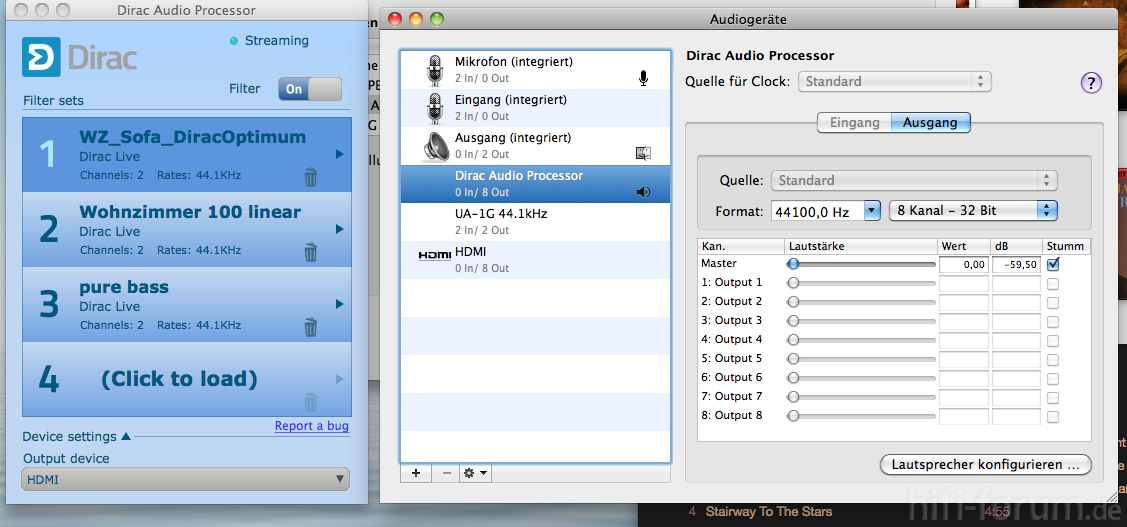Toggle the Master Stumm checkbox
The image size is (1127, 527).
click(1053, 264)
